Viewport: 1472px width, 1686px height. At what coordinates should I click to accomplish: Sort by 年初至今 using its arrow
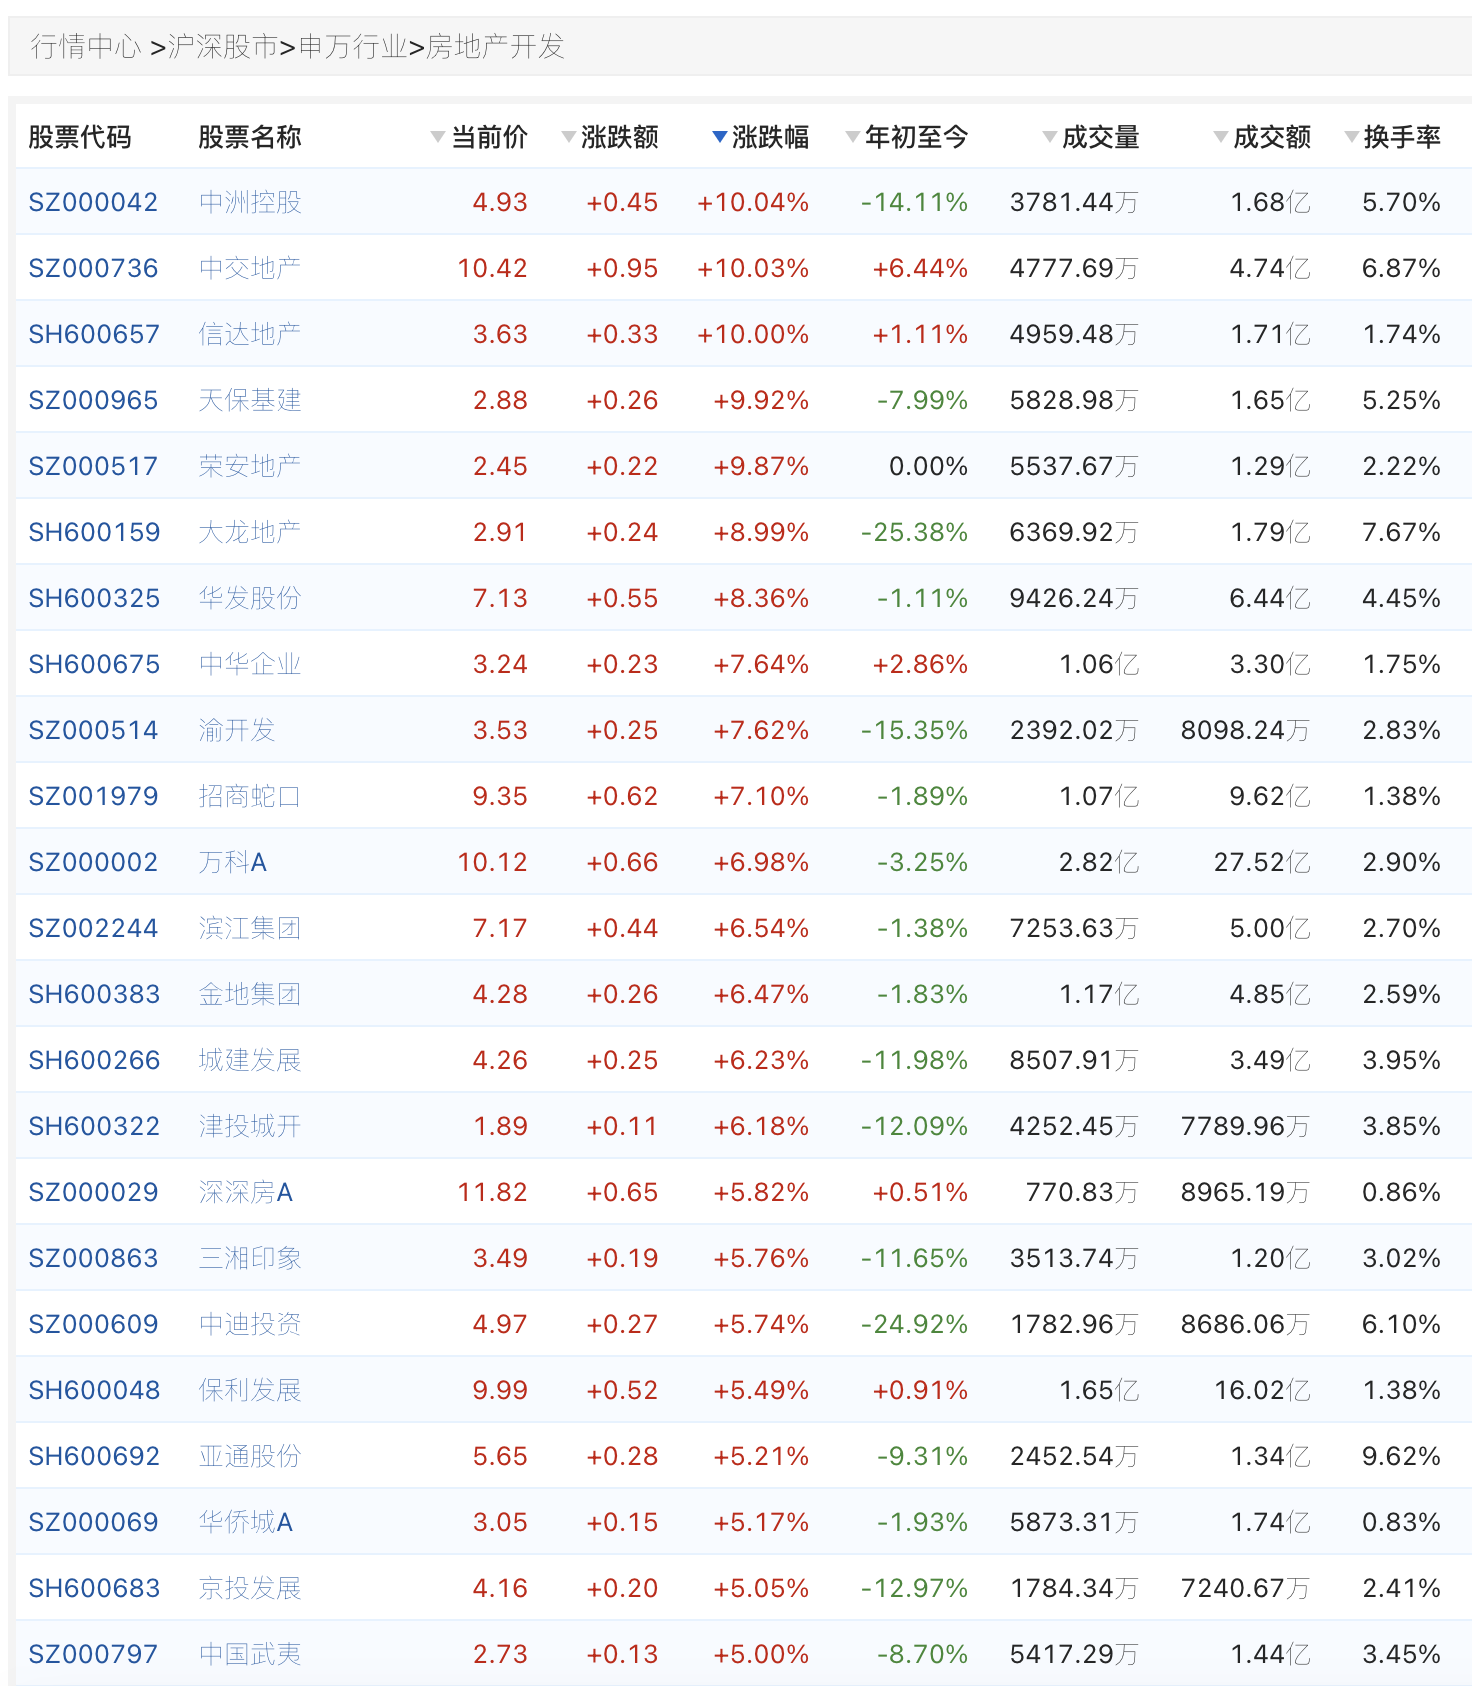[x=852, y=137]
